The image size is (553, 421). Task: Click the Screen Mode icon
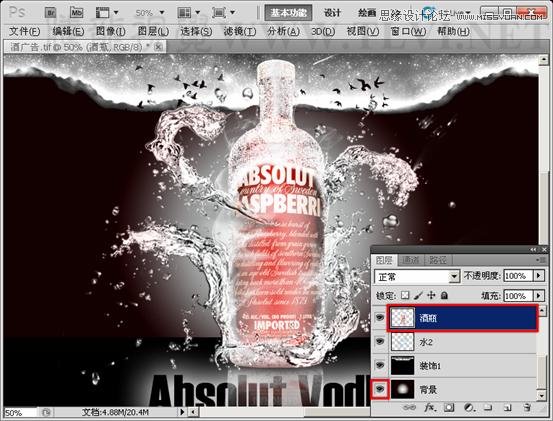219,13
